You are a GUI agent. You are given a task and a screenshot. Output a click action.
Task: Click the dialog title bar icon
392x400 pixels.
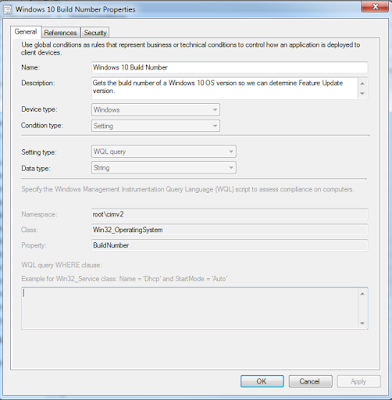click(x=7, y=9)
